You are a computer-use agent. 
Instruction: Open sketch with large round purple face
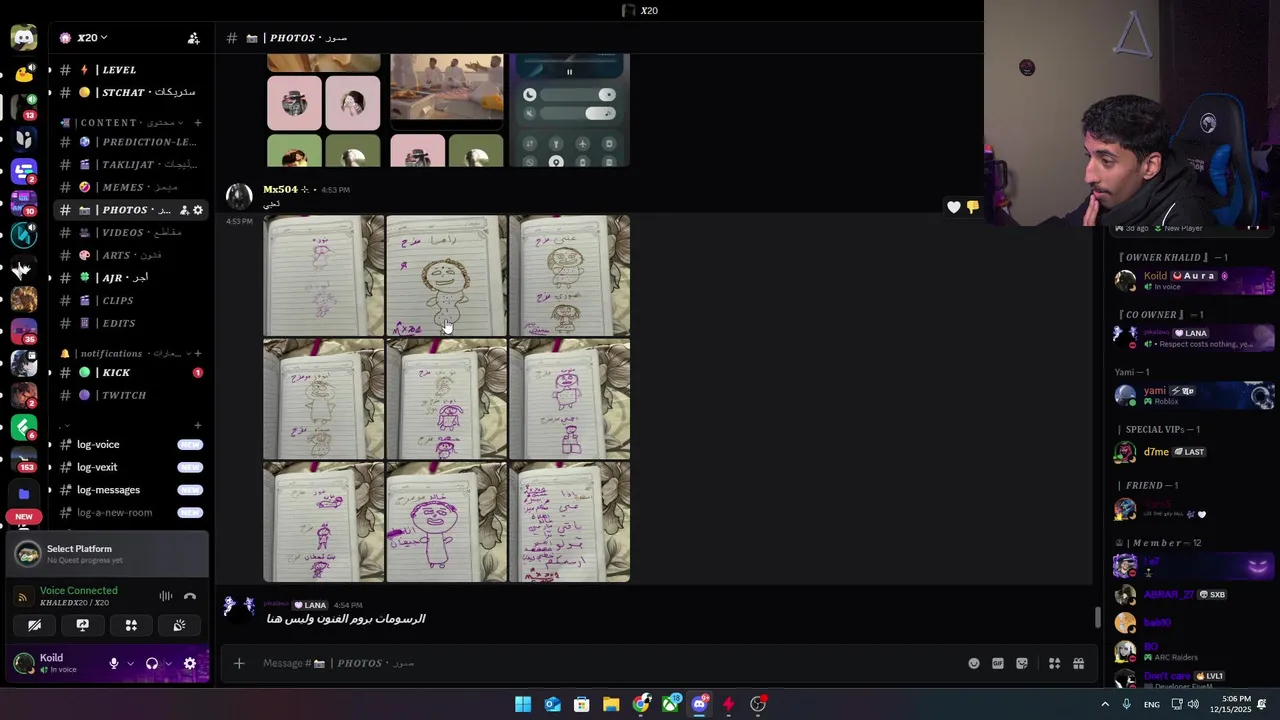click(x=447, y=522)
